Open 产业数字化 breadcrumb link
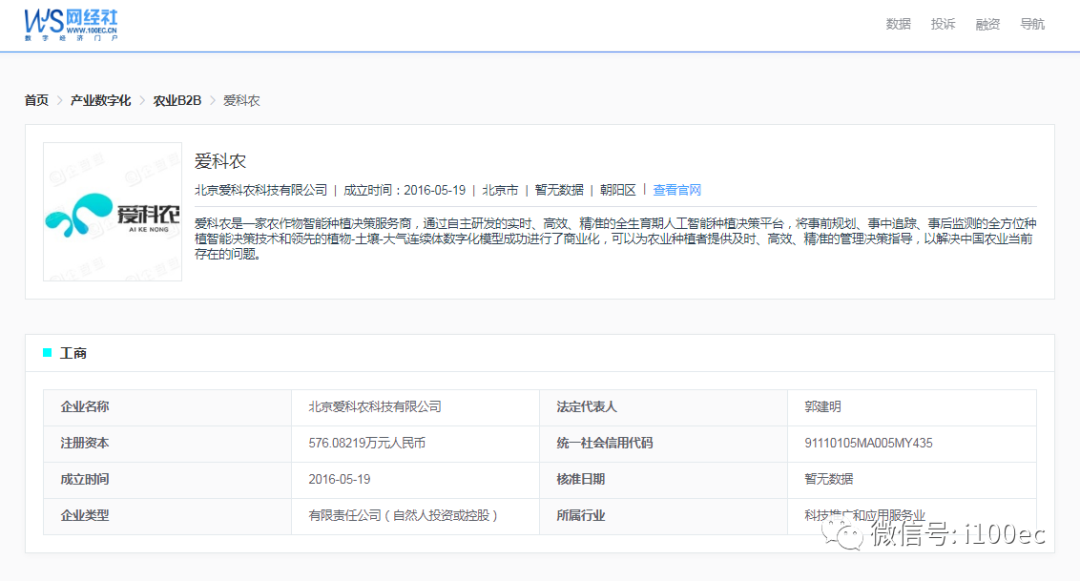The width and height of the screenshot is (1080, 581). tap(101, 101)
